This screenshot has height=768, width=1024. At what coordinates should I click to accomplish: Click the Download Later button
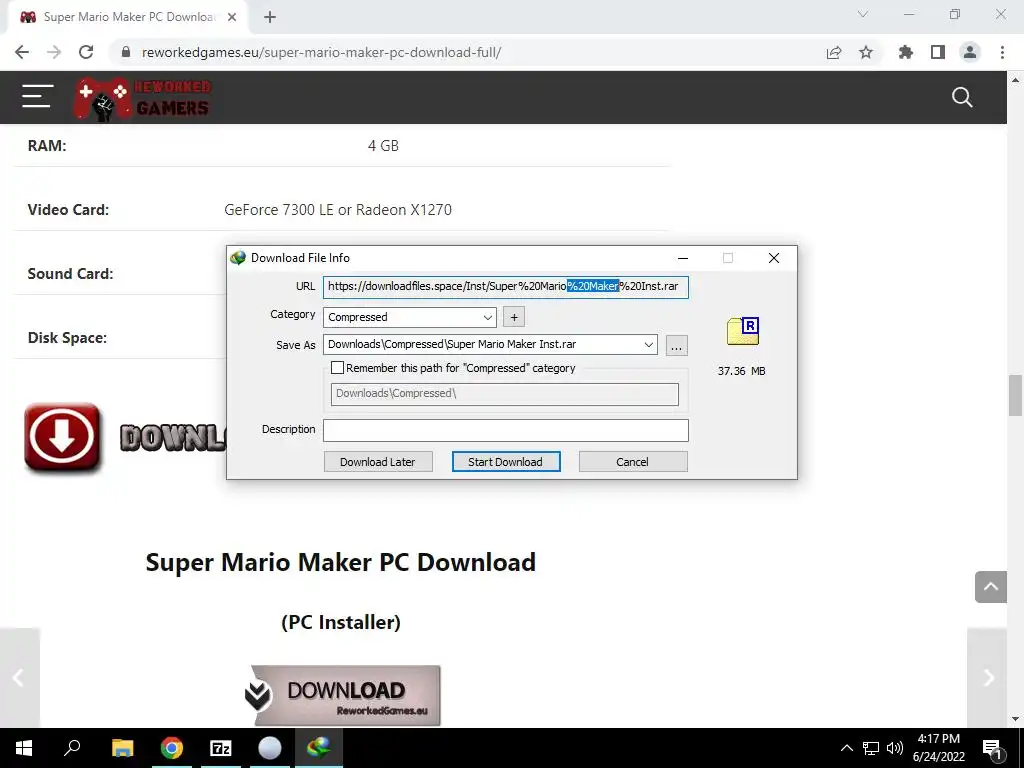(x=378, y=462)
